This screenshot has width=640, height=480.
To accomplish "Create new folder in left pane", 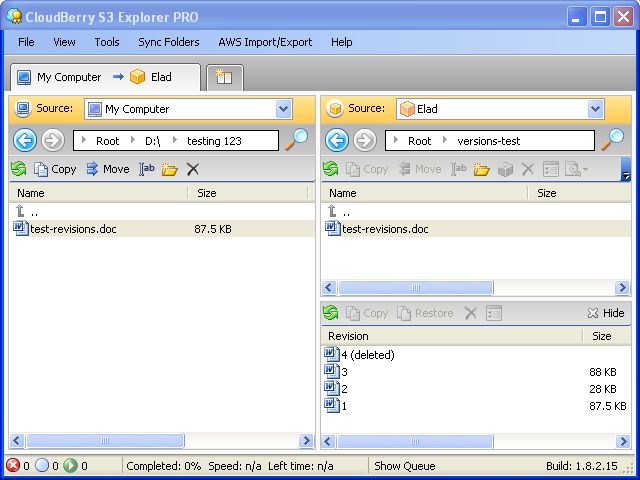I will click(169, 169).
